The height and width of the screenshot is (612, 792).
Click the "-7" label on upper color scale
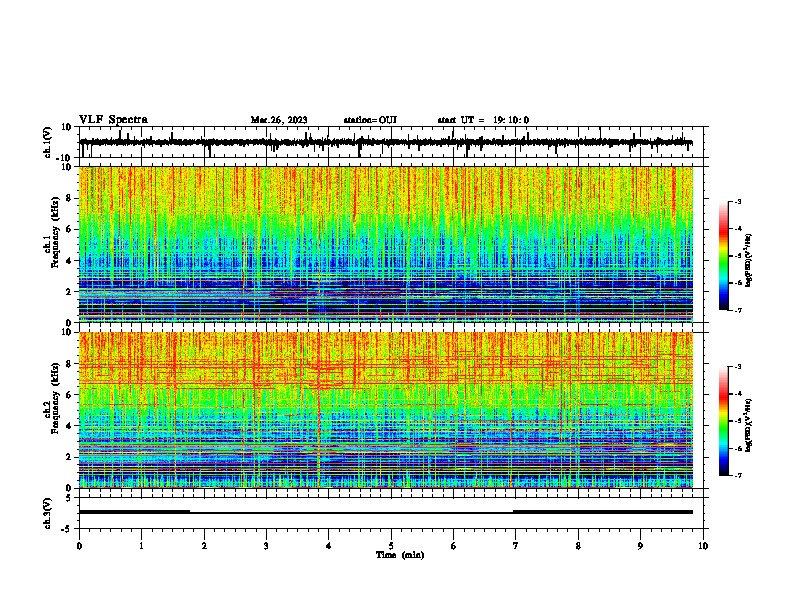click(737, 310)
